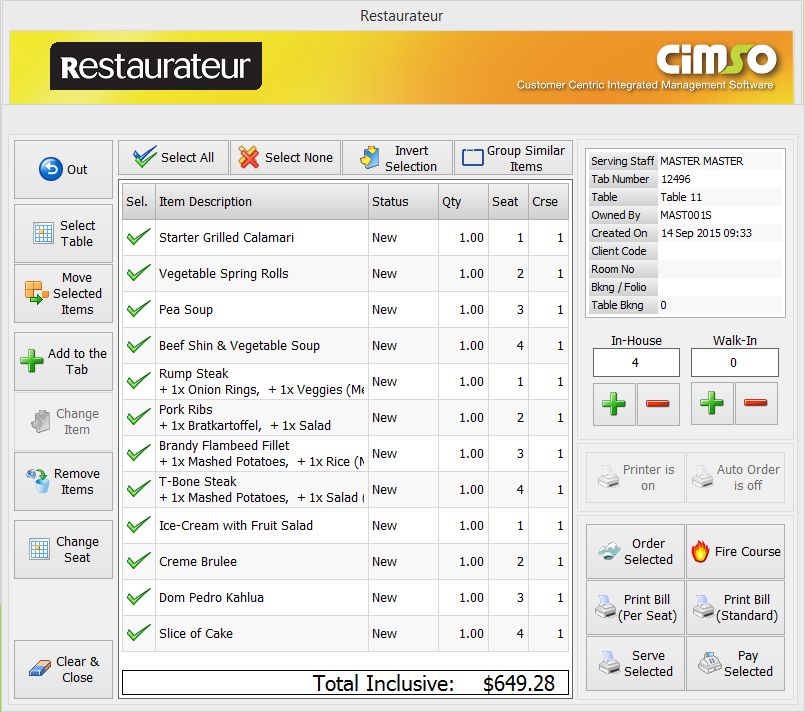Deselect the Pork Ribs checkmark

[139, 417]
